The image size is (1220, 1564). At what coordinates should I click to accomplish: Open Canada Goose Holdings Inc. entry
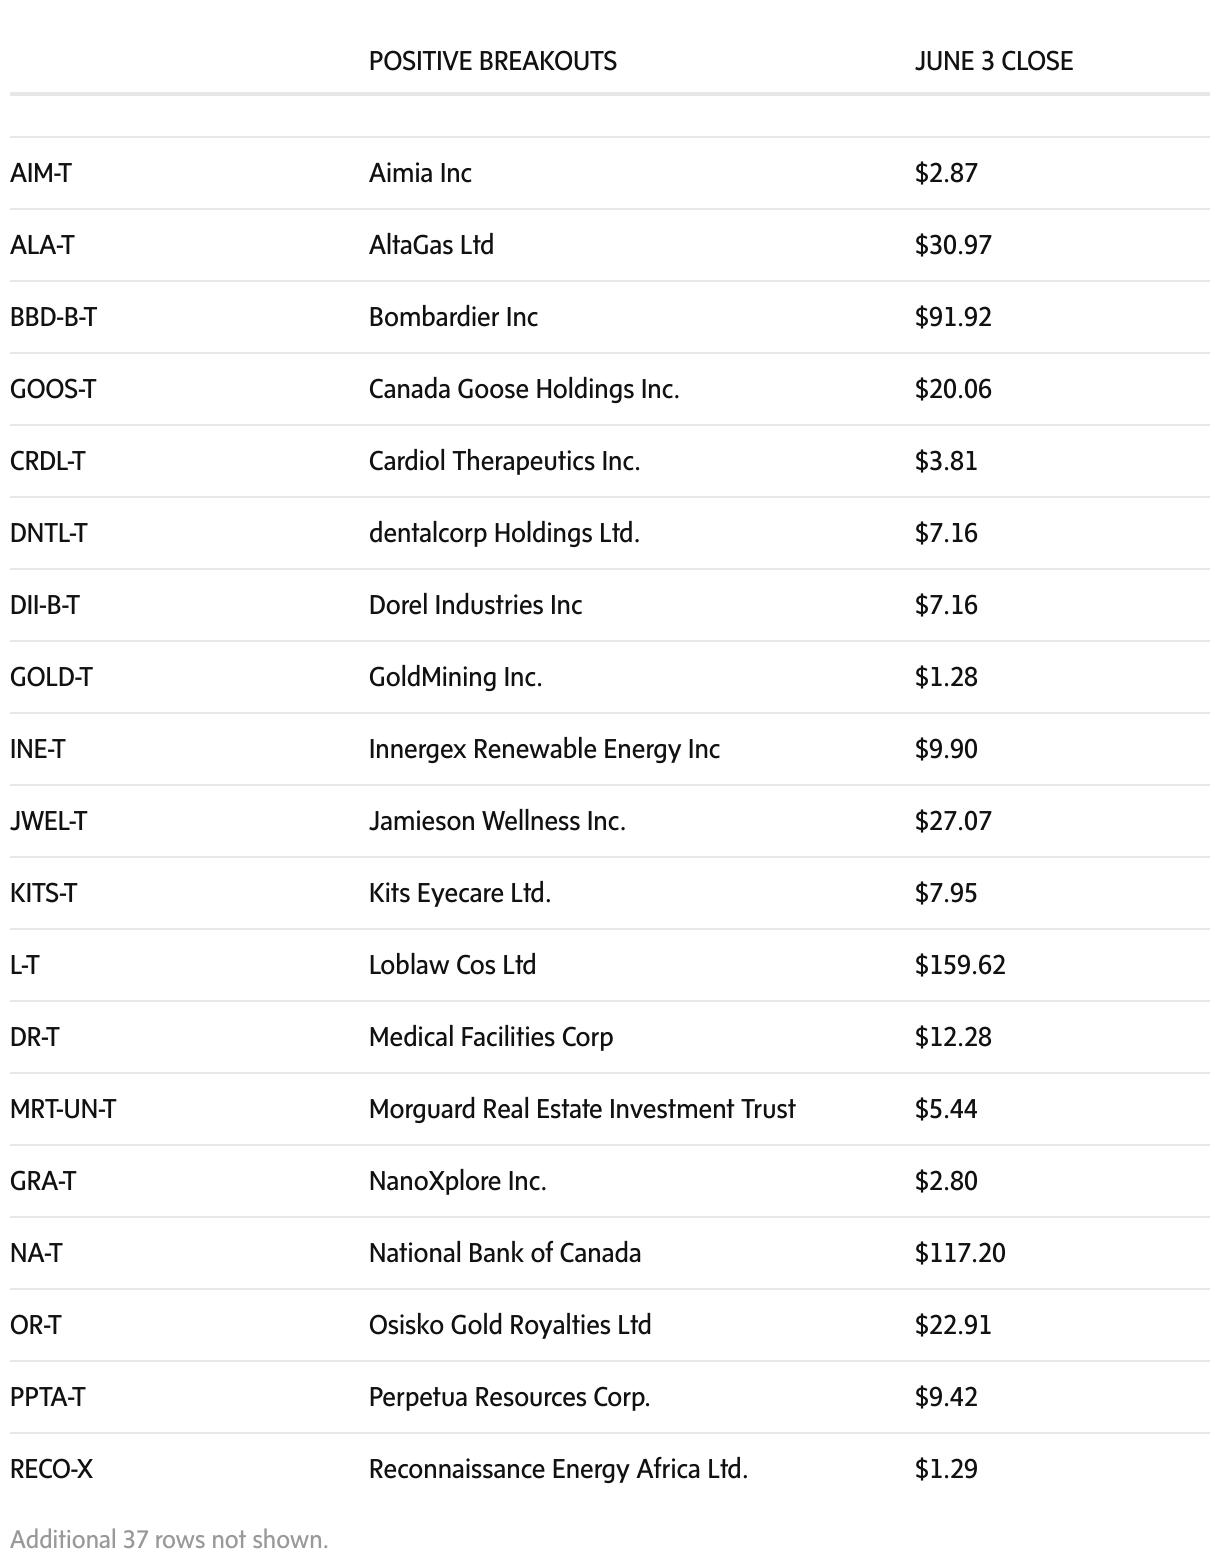tap(524, 389)
